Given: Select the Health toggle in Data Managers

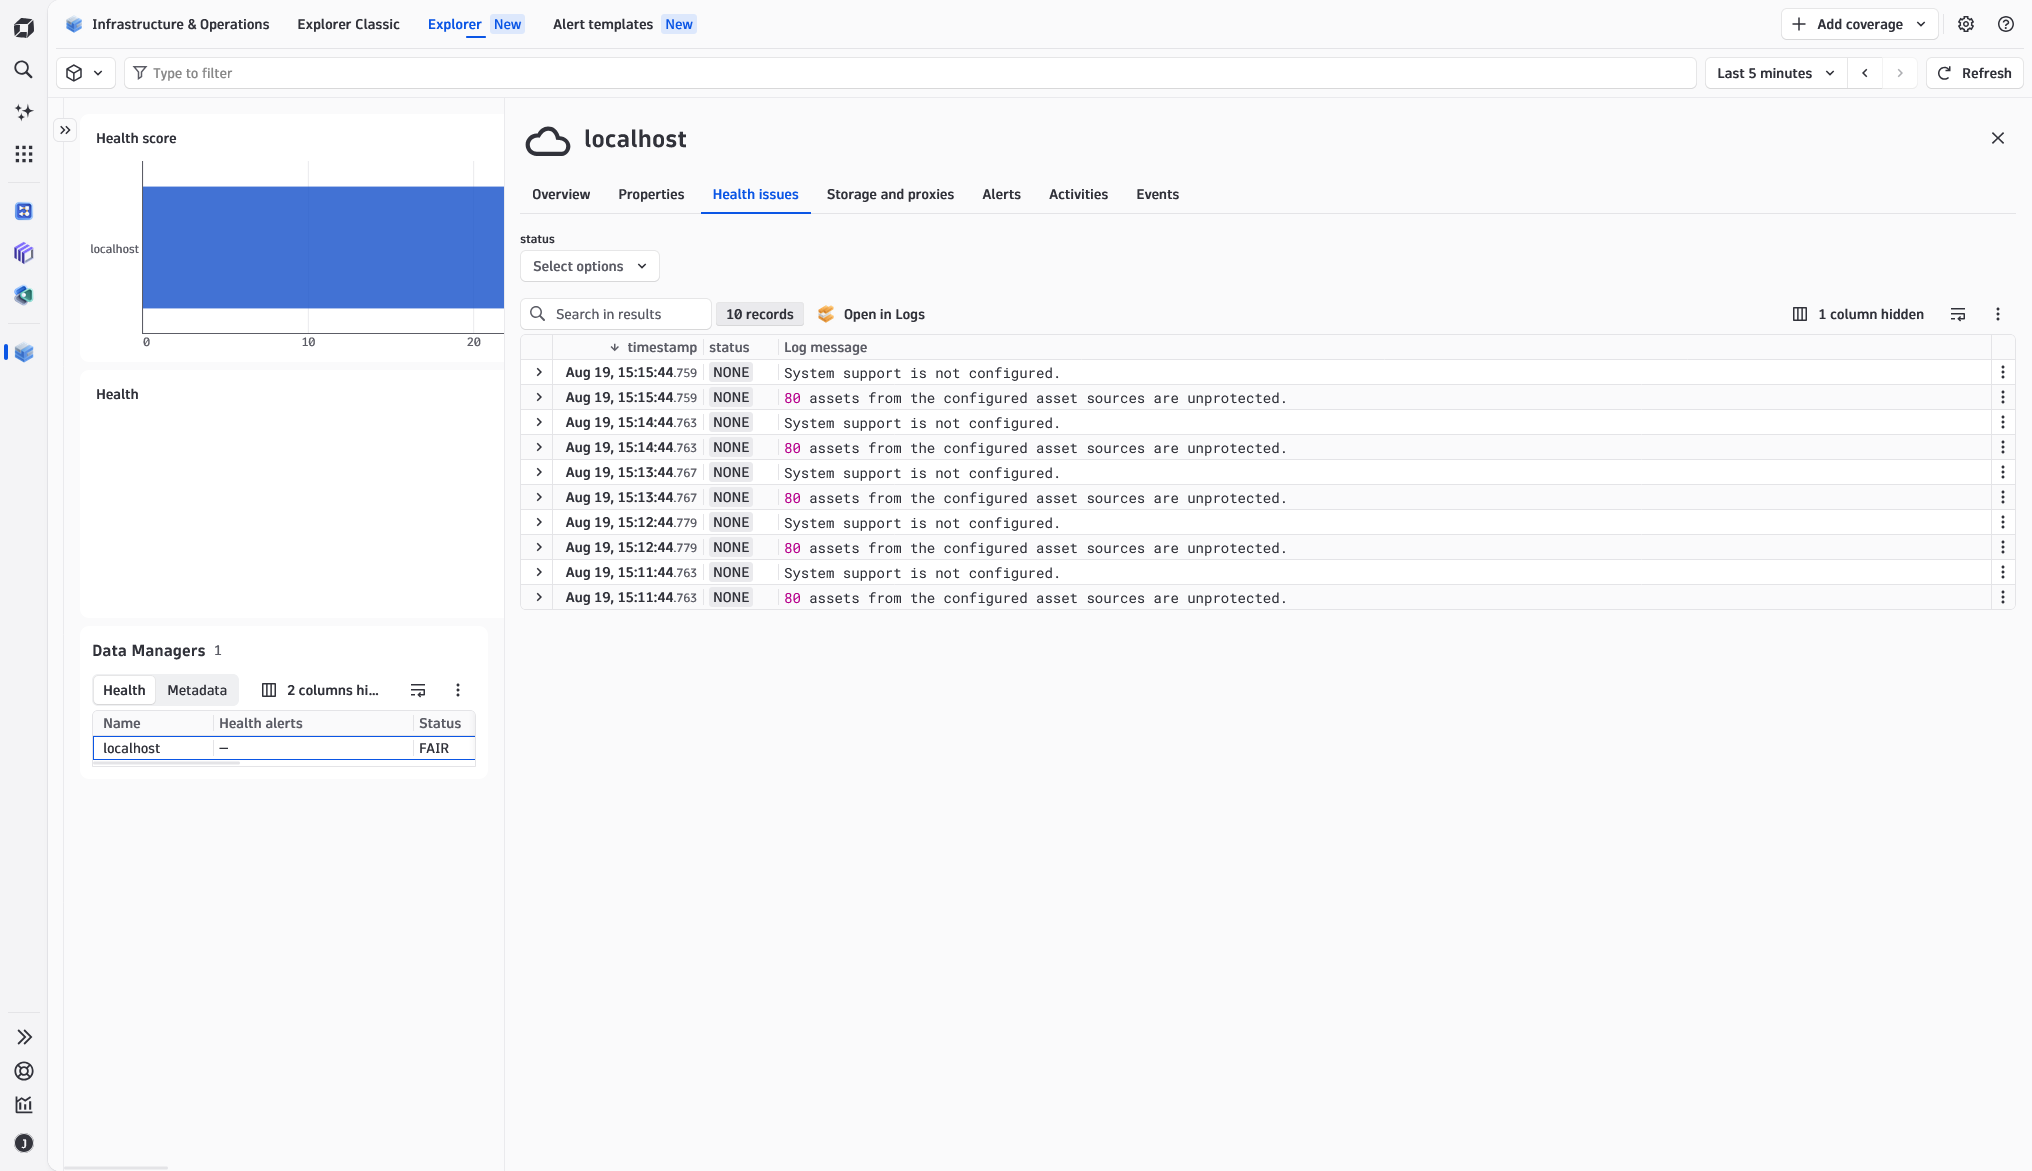Looking at the screenshot, I should [x=124, y=690].
